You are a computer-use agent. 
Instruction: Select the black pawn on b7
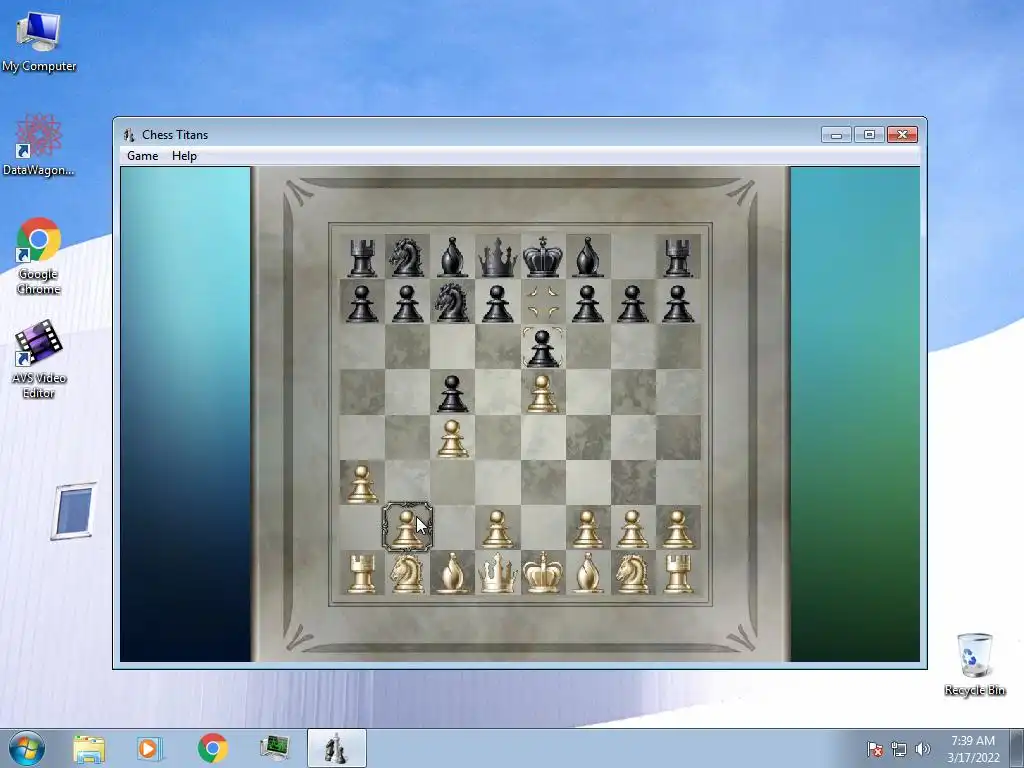[407, 304]
